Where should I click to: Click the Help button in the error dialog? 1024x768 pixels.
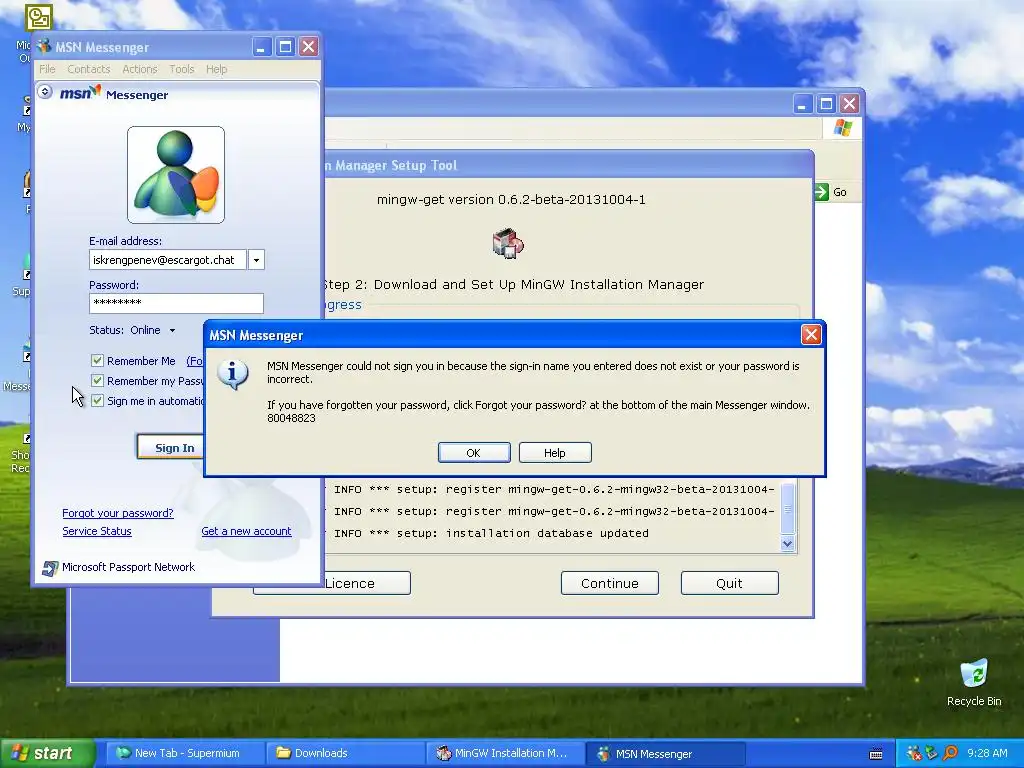[554, 453]
